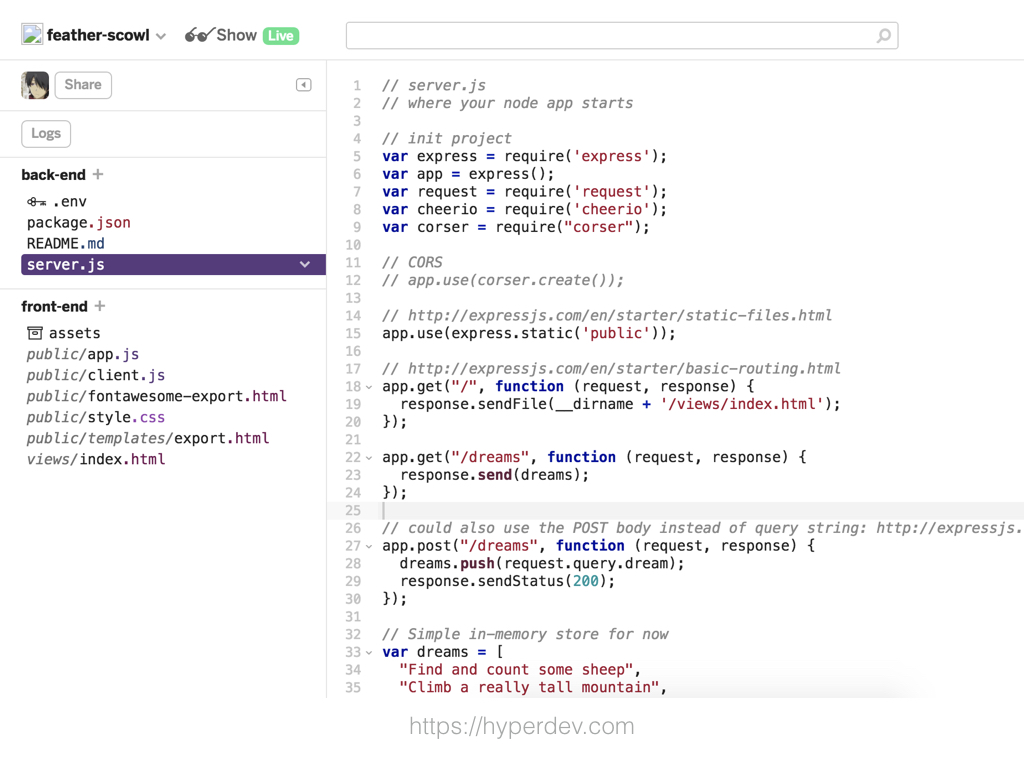Open the Logs panel

pyautogui.click(x=46, y=134)
